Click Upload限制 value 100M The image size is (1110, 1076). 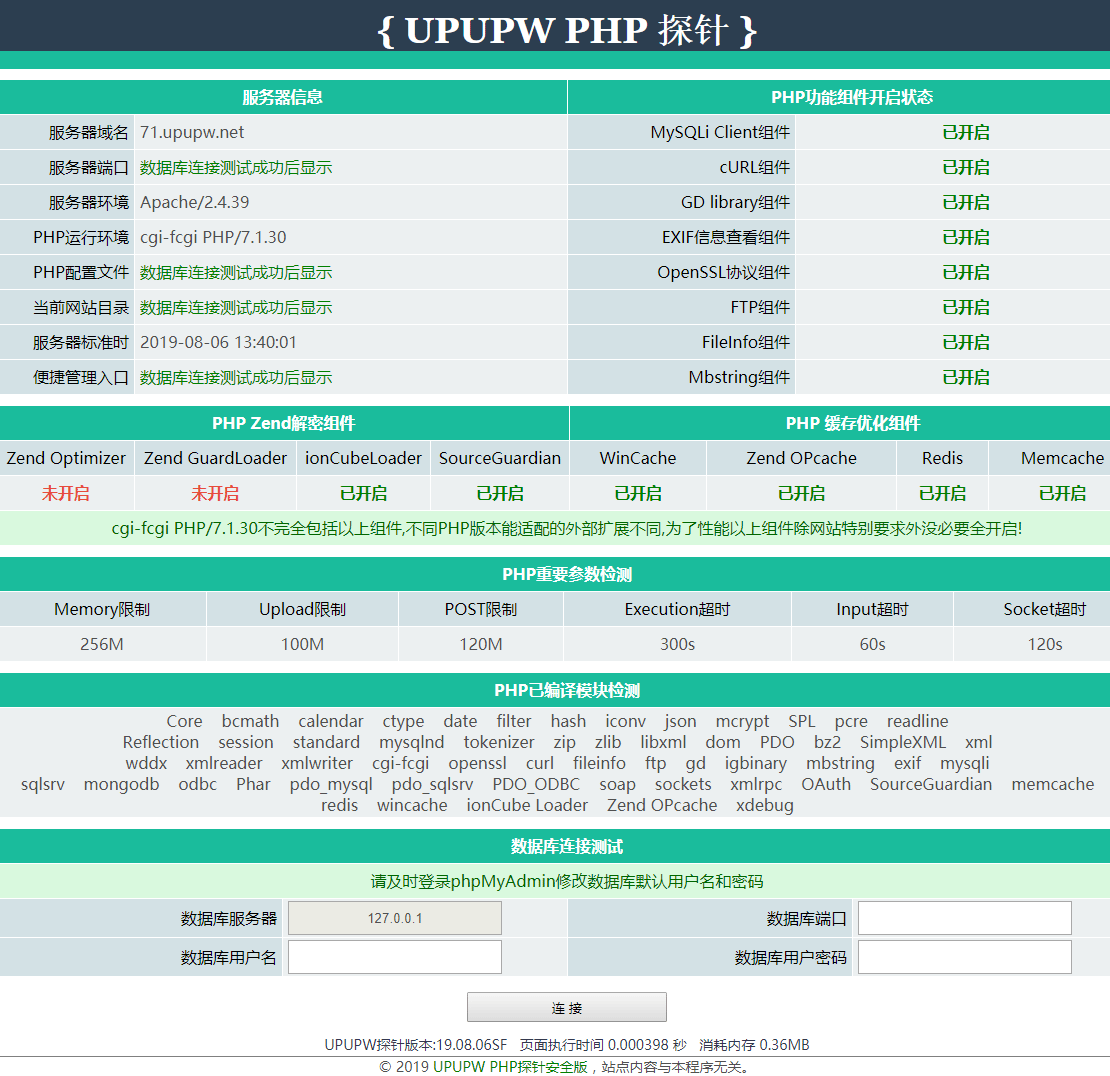(x=302, y=644)
